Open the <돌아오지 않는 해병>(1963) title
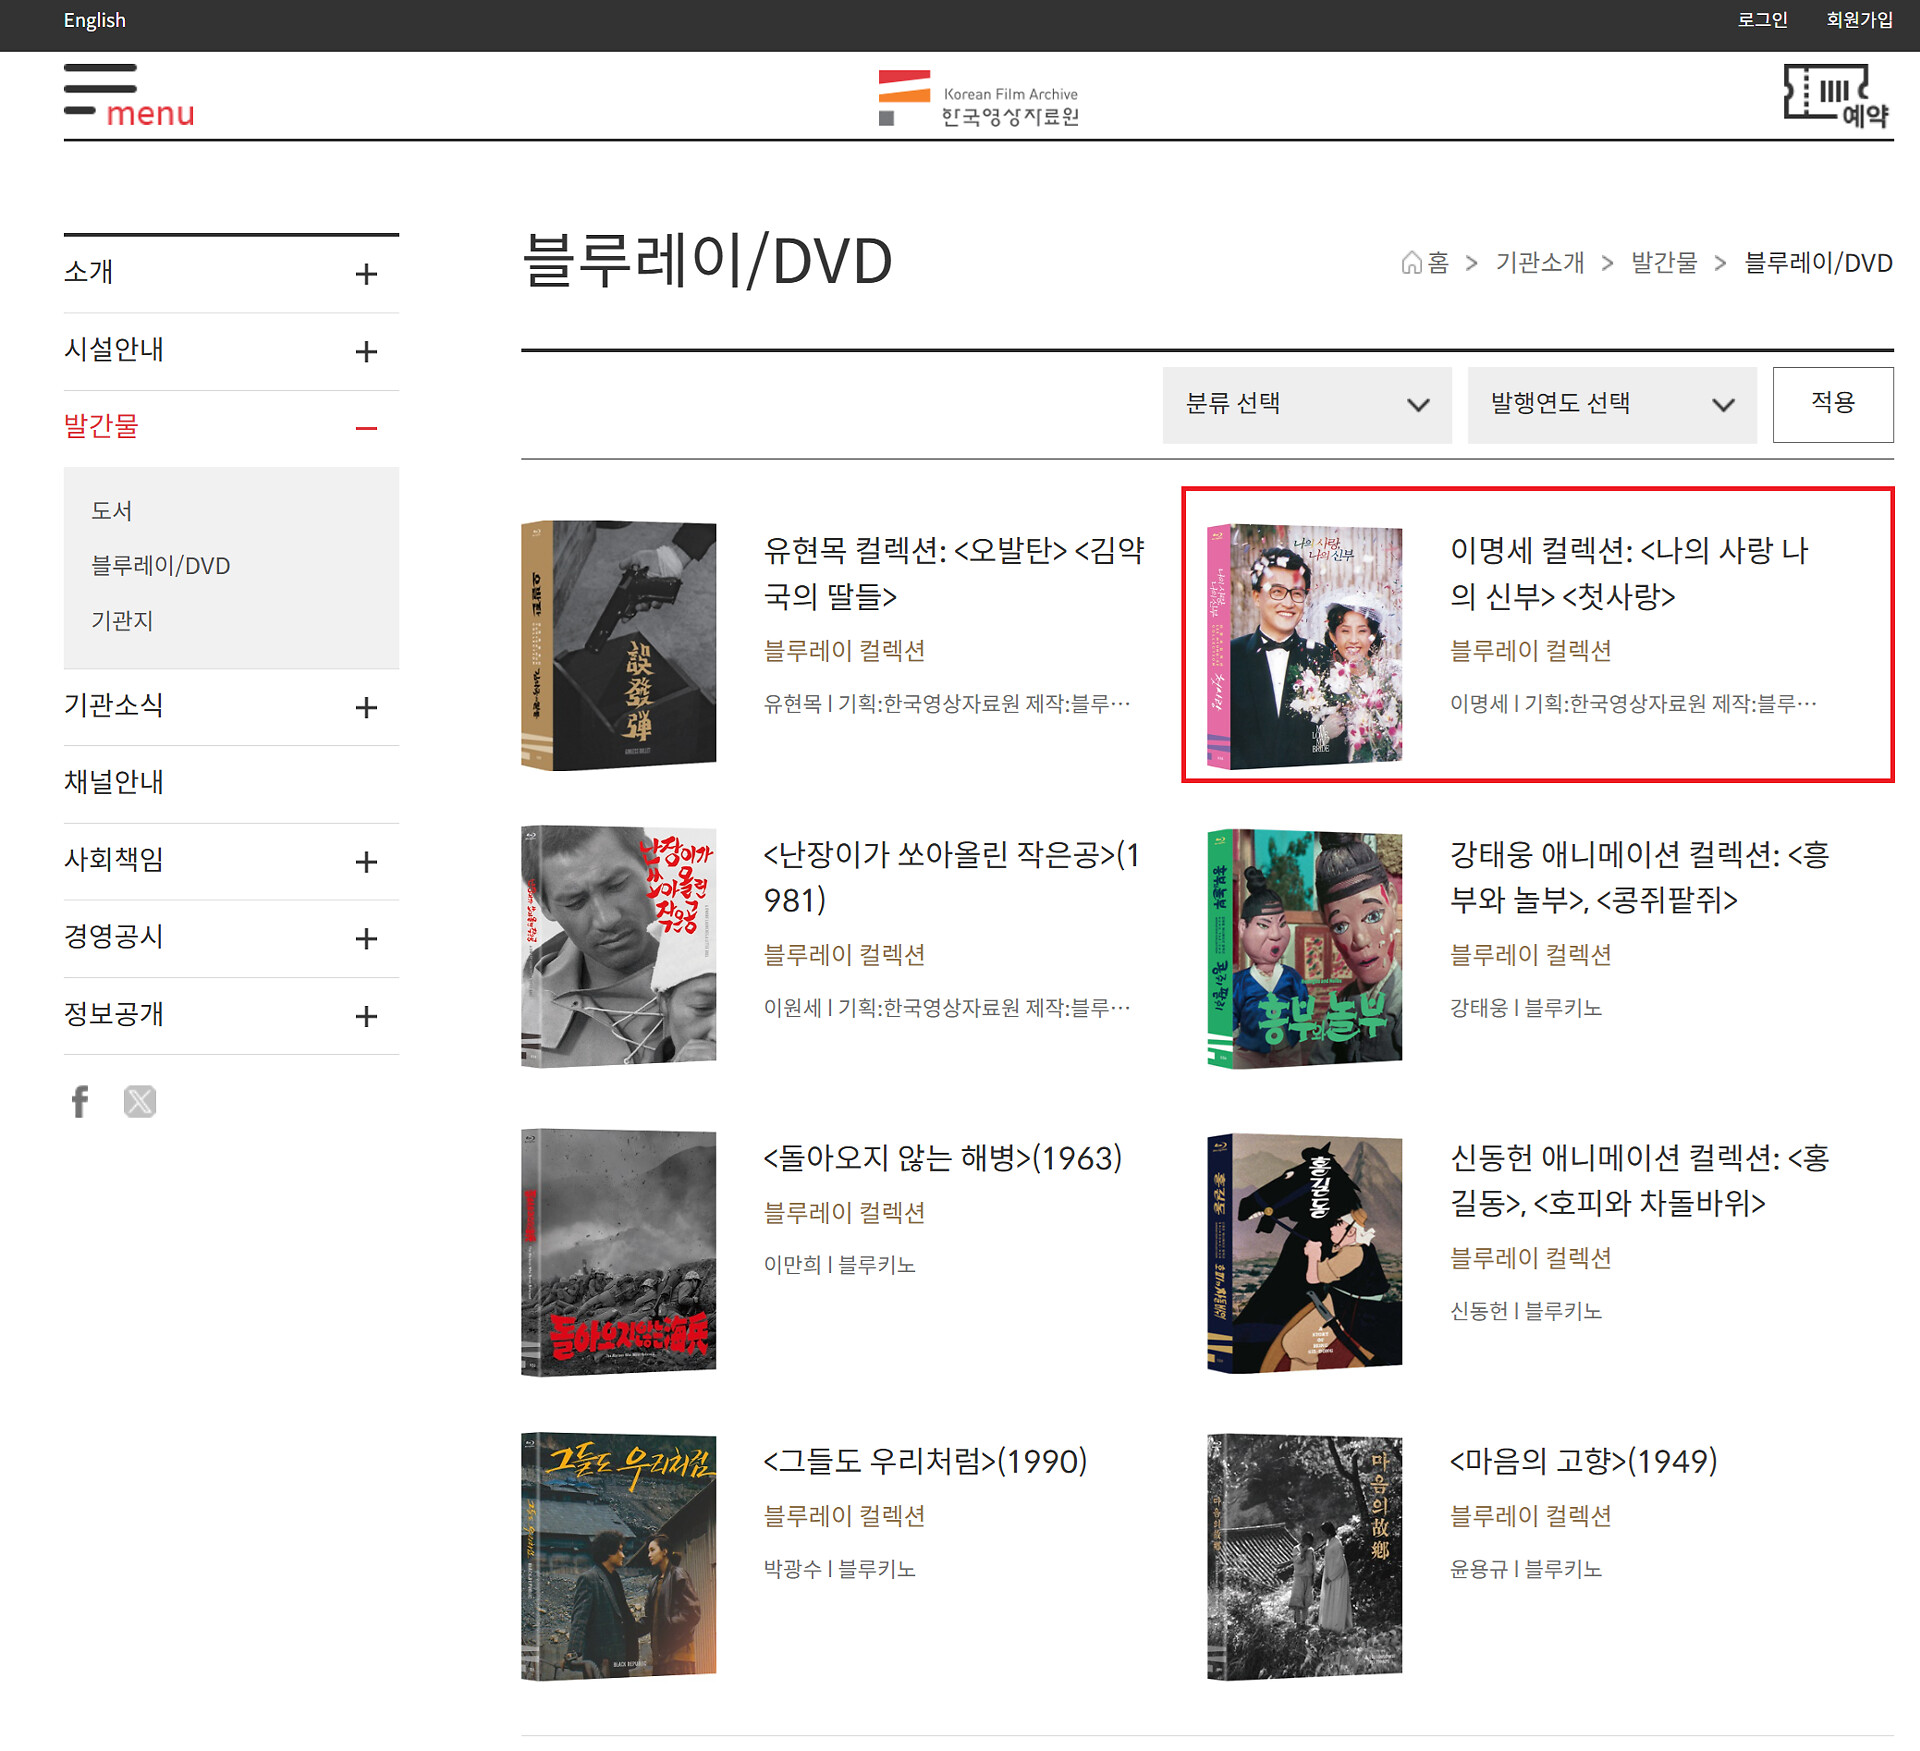 (x=943, y=1158)
